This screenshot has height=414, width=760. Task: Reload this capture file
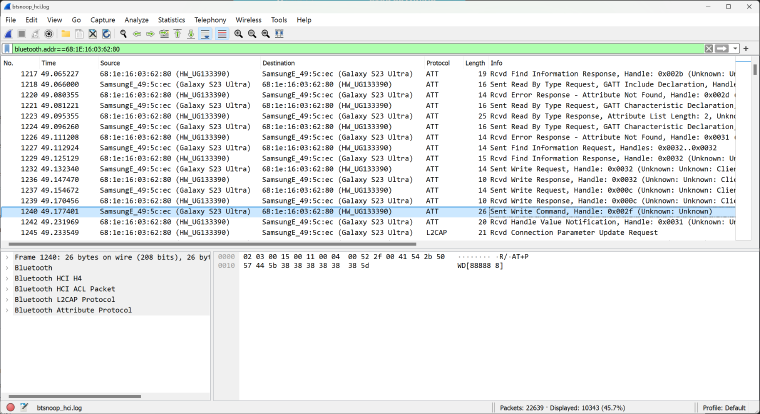106,34
